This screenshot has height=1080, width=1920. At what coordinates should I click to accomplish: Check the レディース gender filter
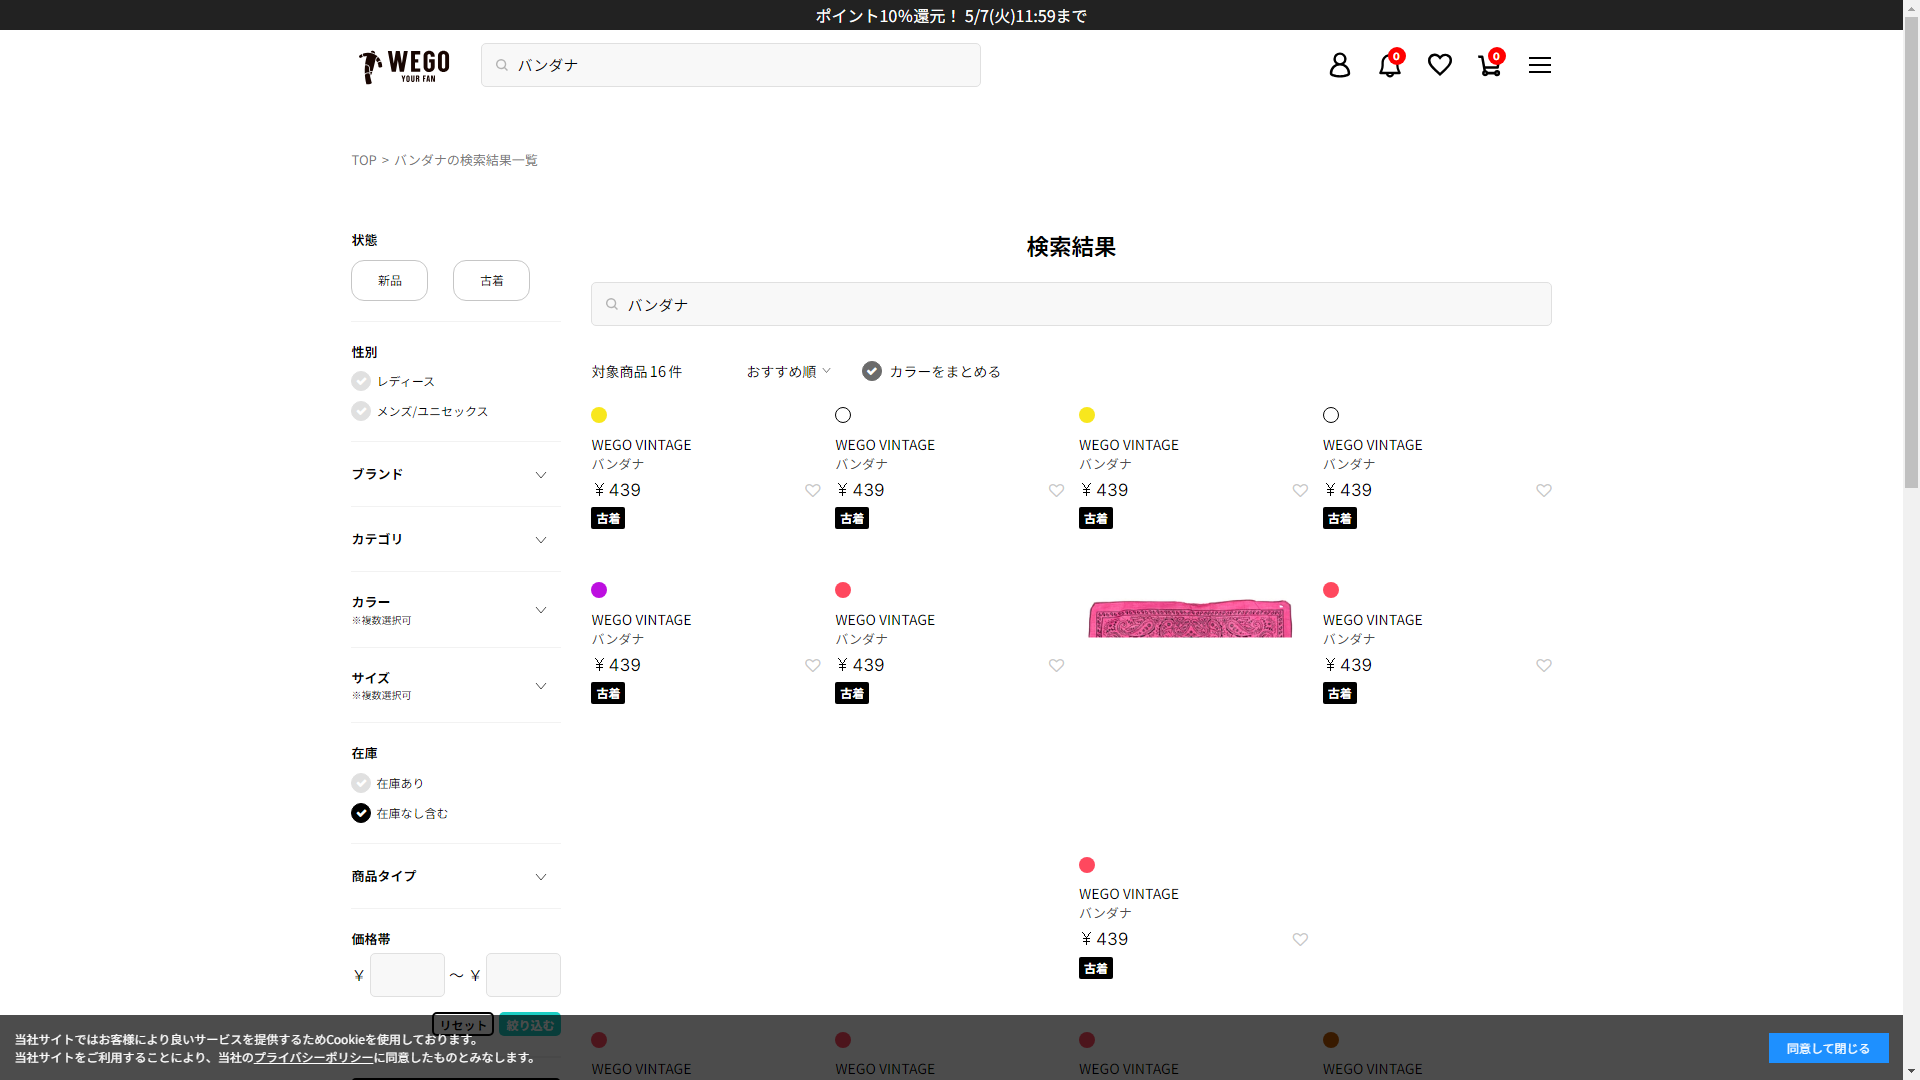361,381
